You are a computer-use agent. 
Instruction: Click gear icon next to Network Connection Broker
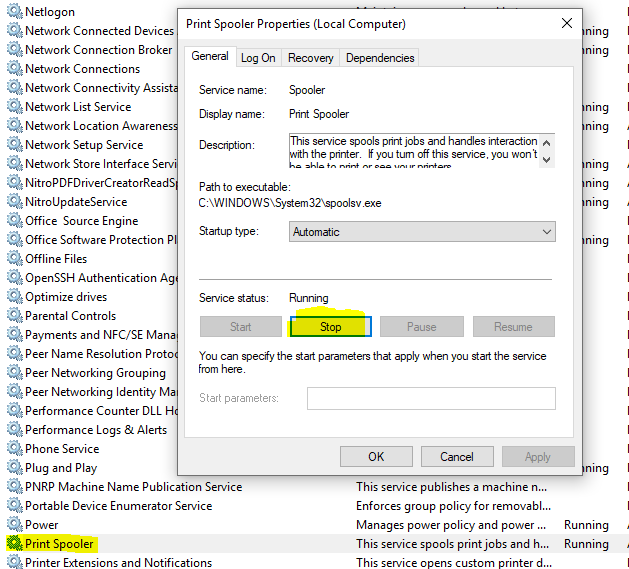click(x=14, y=49)
